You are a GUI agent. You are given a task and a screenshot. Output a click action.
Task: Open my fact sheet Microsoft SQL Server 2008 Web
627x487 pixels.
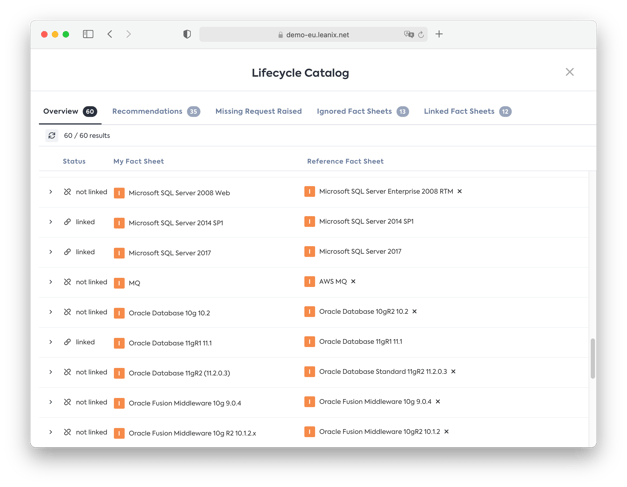[x=179, y=193]
